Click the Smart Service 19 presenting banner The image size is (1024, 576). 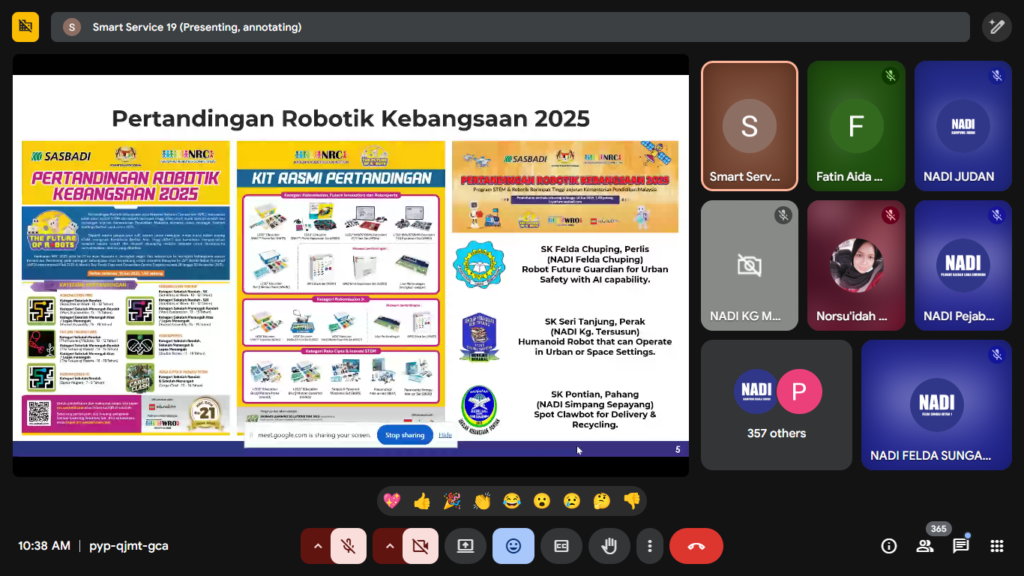pos(510,27)
